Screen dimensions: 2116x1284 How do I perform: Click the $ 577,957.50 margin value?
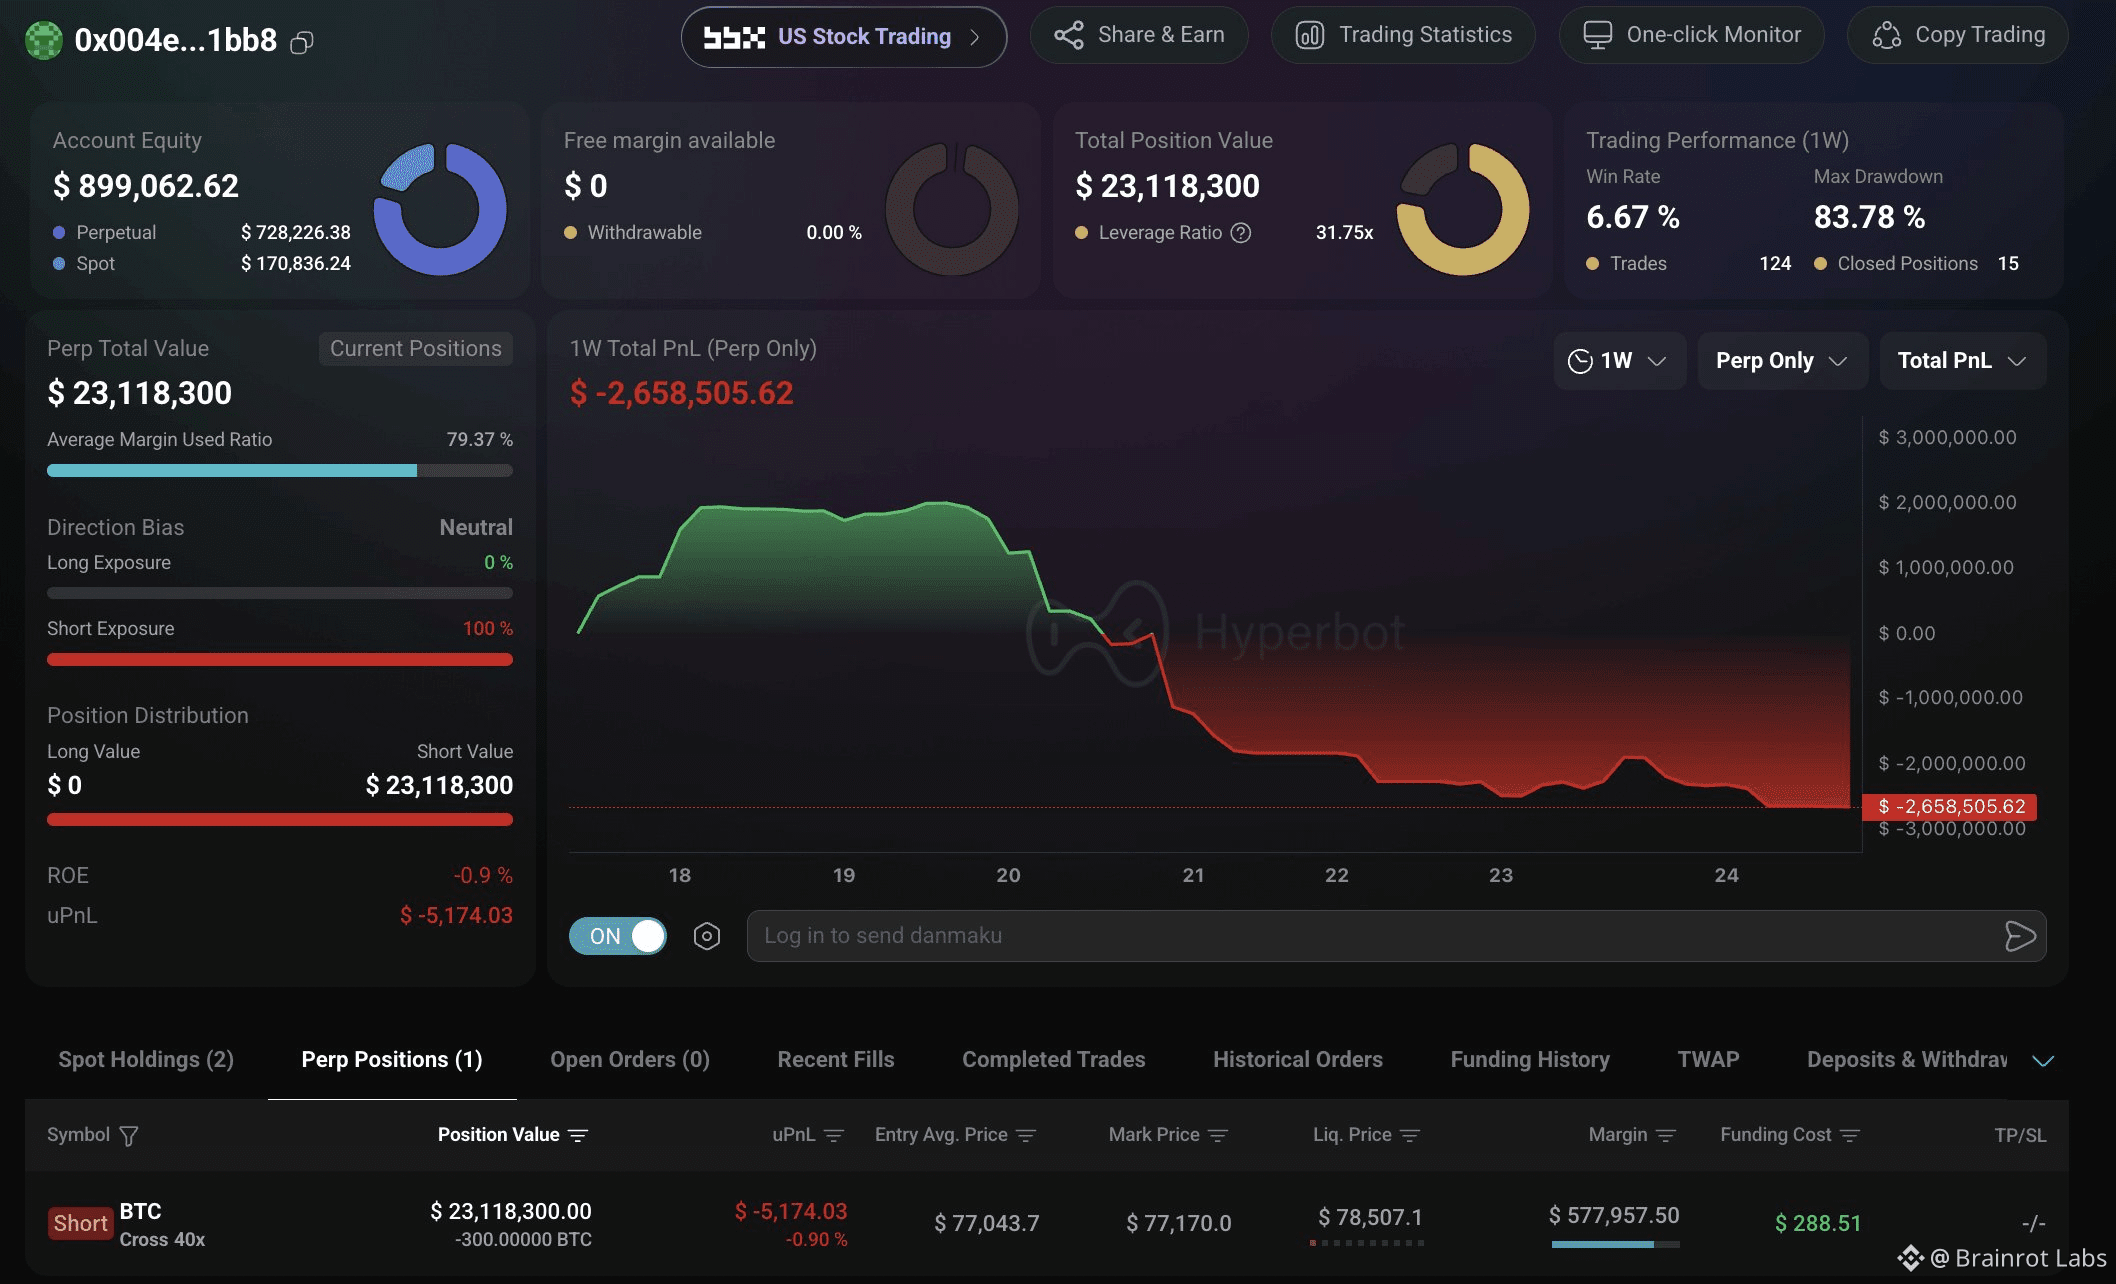(x=1614, y=1216)
